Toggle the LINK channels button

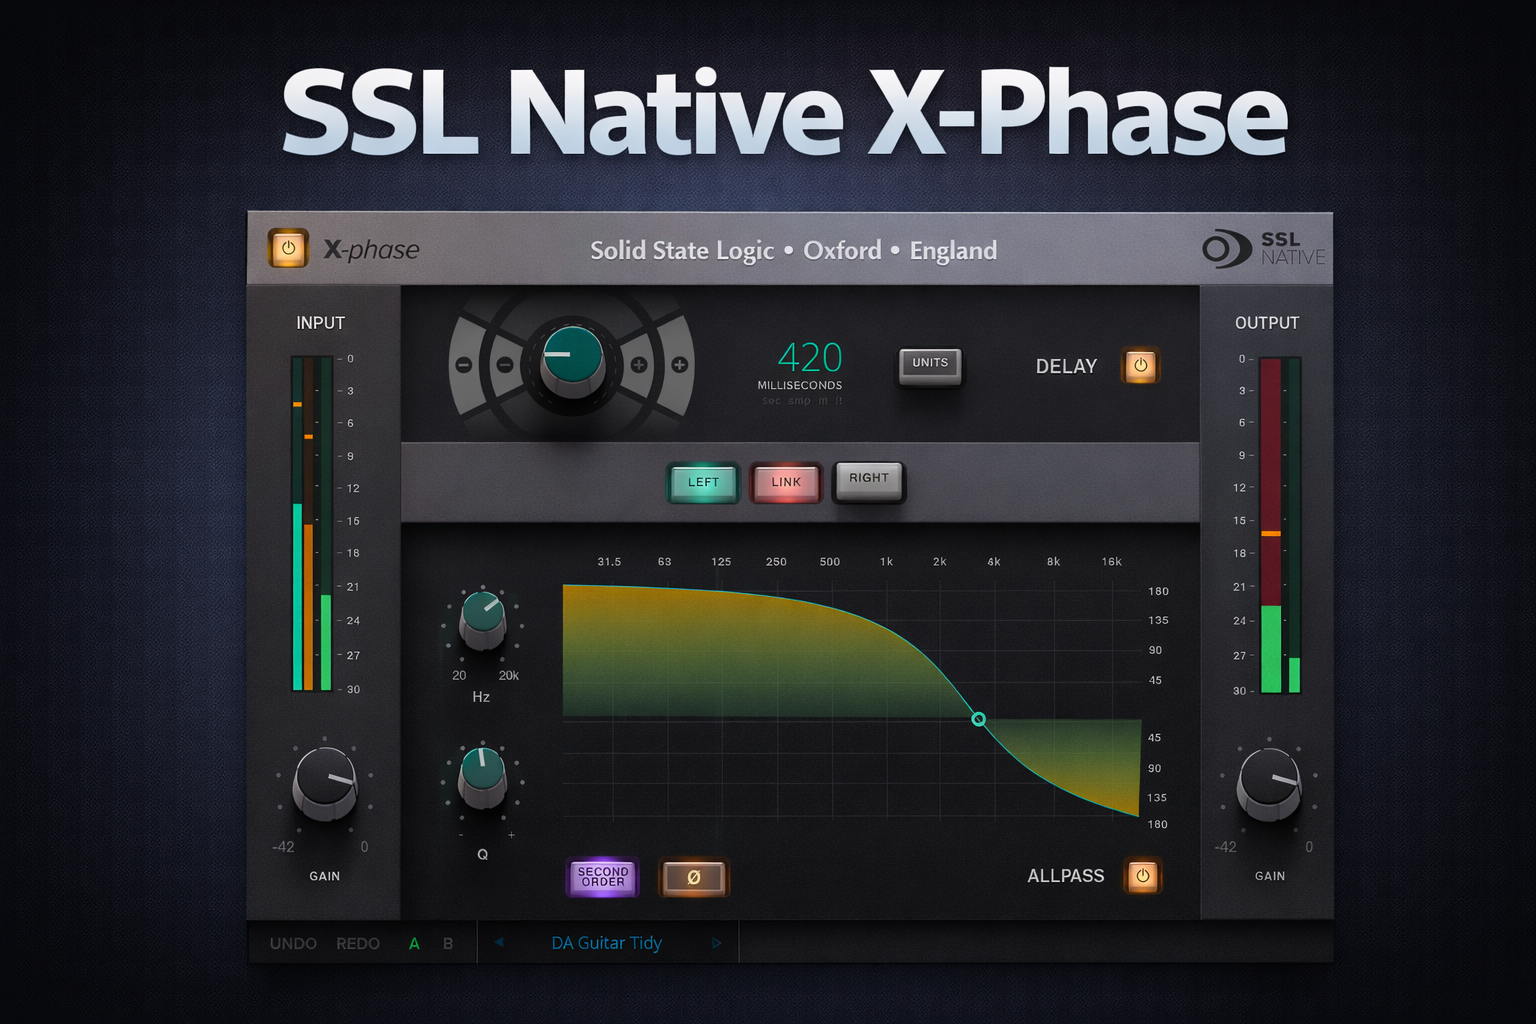786,483
